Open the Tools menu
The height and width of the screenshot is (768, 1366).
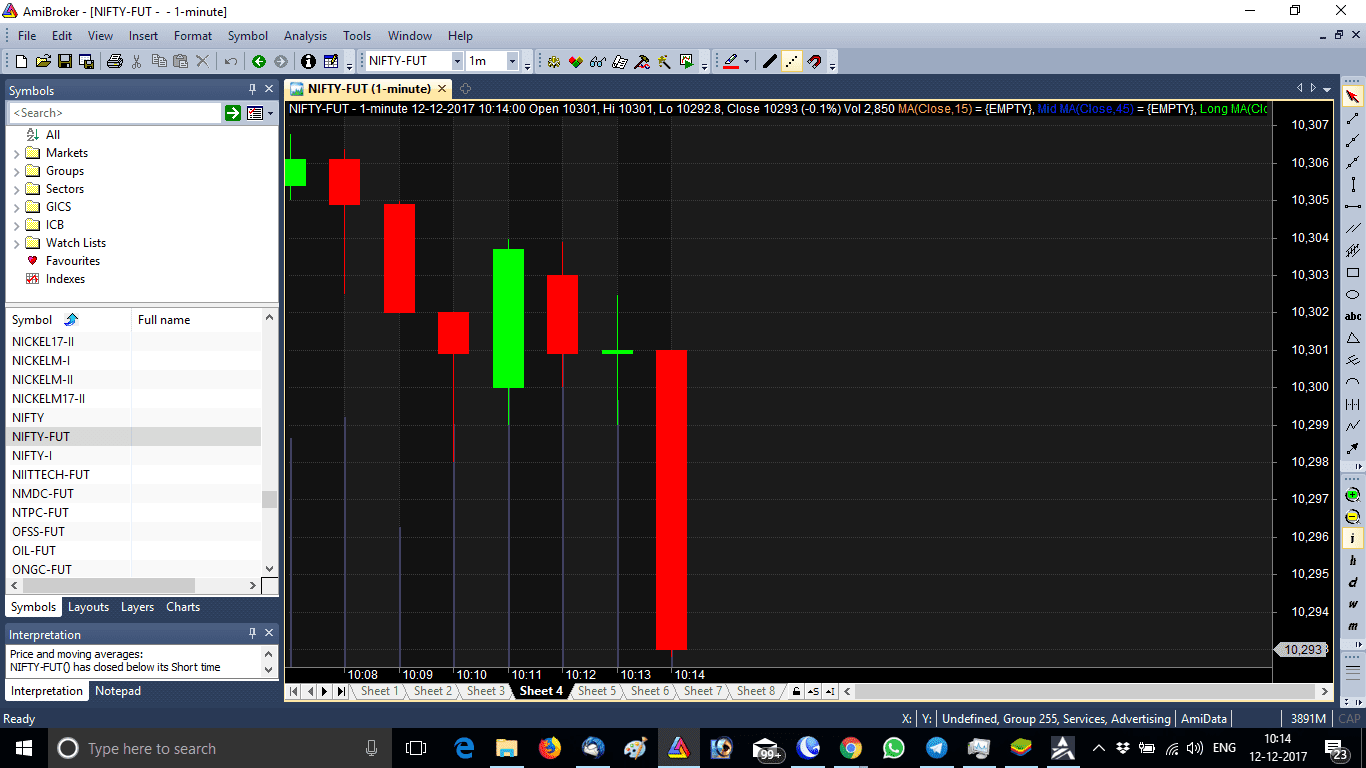(x=357, y=36)
